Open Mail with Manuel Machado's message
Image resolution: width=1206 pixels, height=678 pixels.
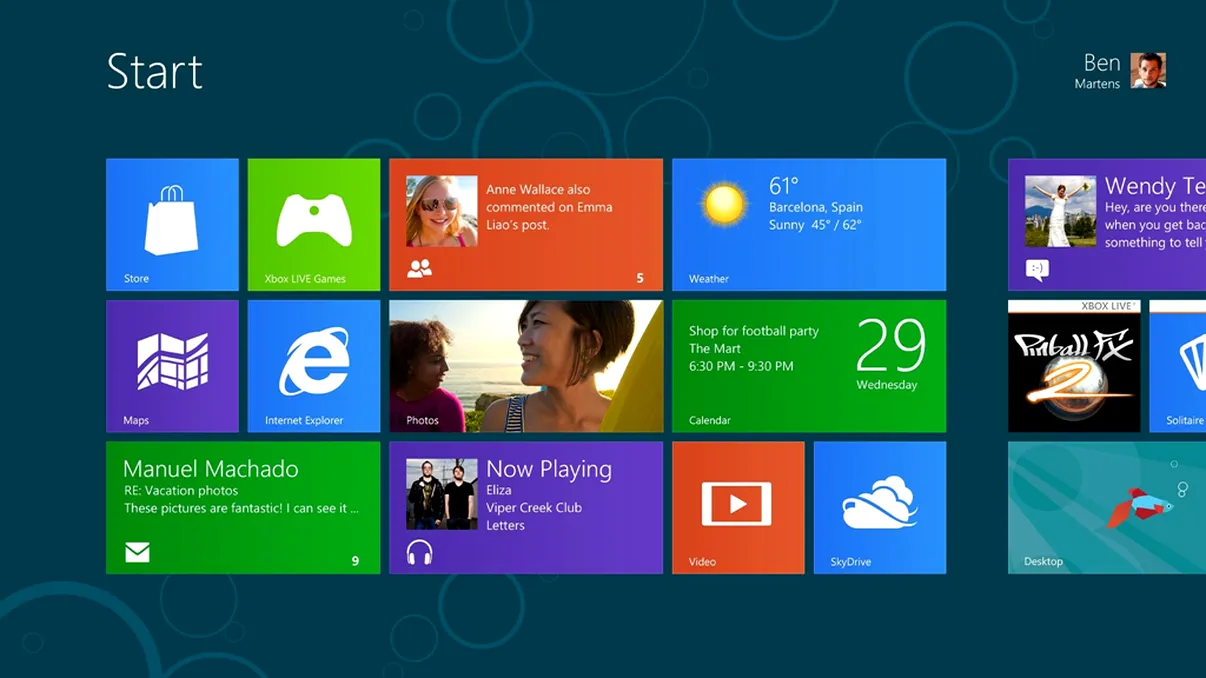[242, 507]
